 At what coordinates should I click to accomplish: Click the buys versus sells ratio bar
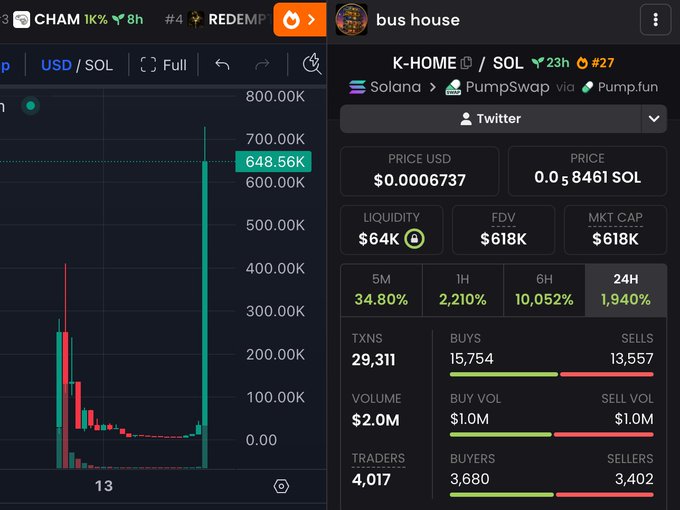point(552,374)
